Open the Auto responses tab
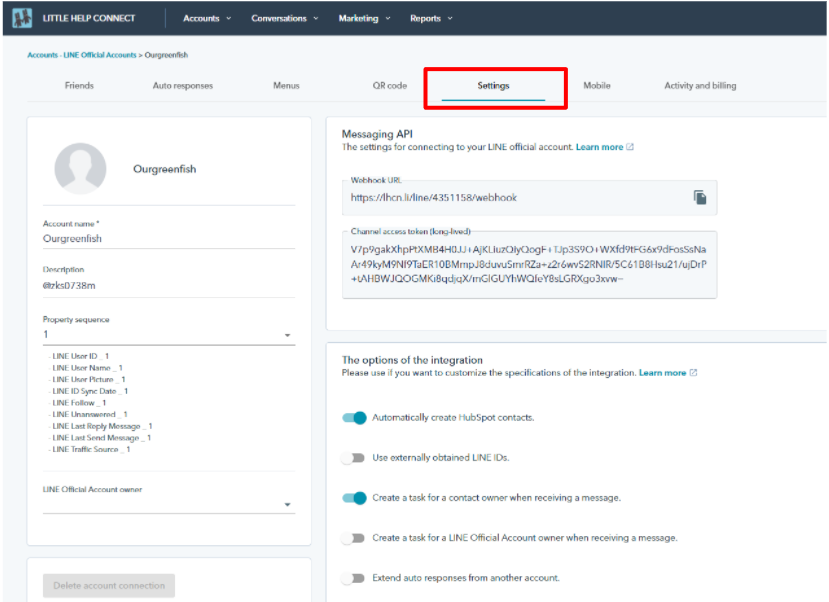This screenshot has height=602, width=829. [x=183, y=86]
